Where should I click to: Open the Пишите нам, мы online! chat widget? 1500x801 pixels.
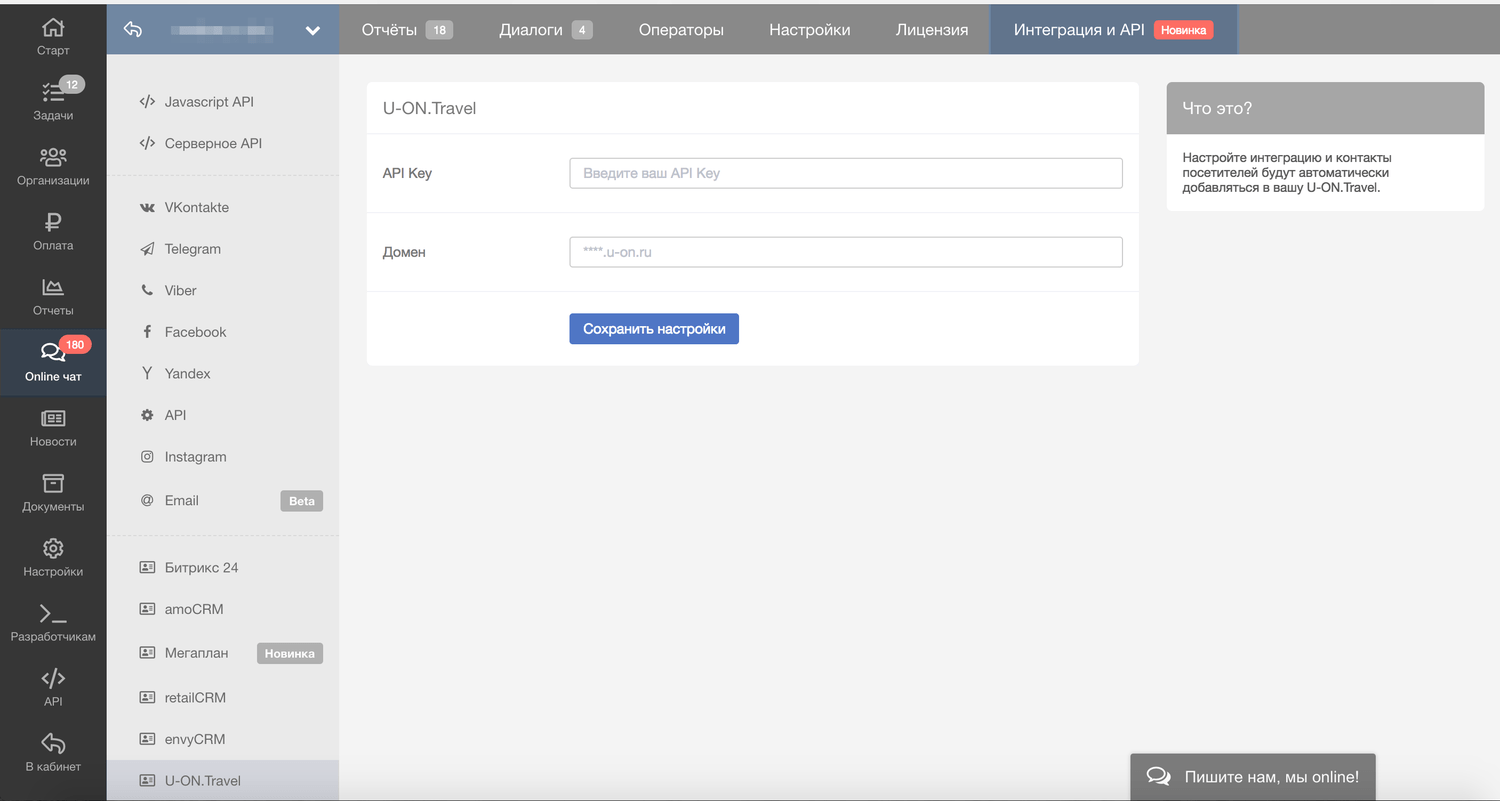click(x=1253, y=777)
